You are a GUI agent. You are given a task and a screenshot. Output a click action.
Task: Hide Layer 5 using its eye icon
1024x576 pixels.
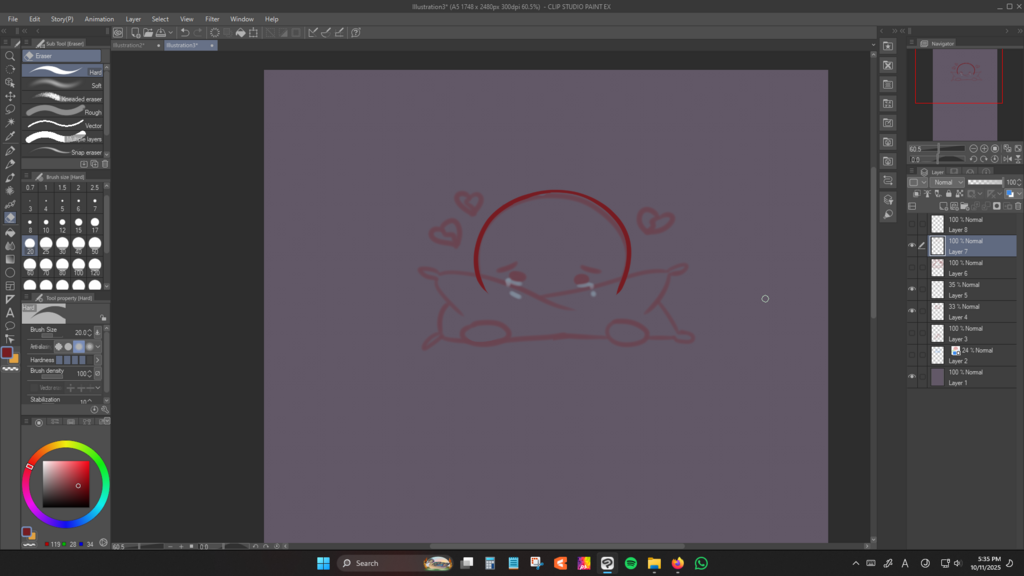click(x=911, y=289)
